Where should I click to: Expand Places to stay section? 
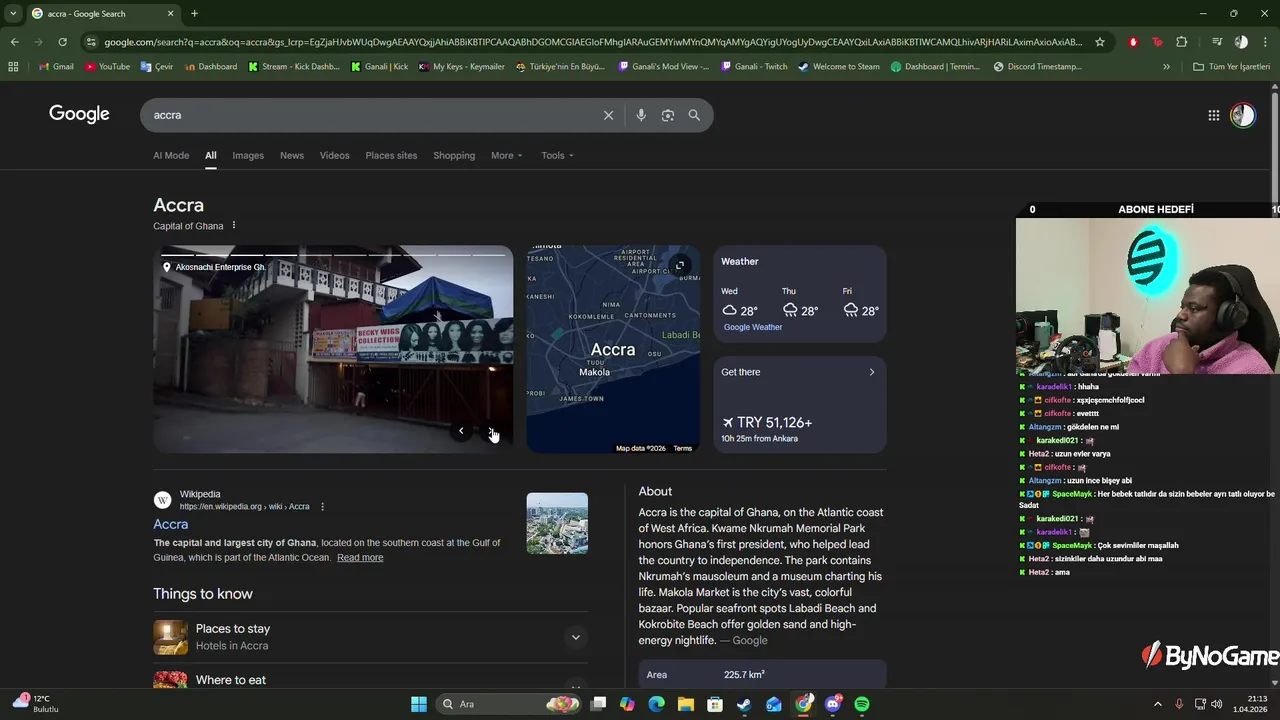click(x=370, y=637)
